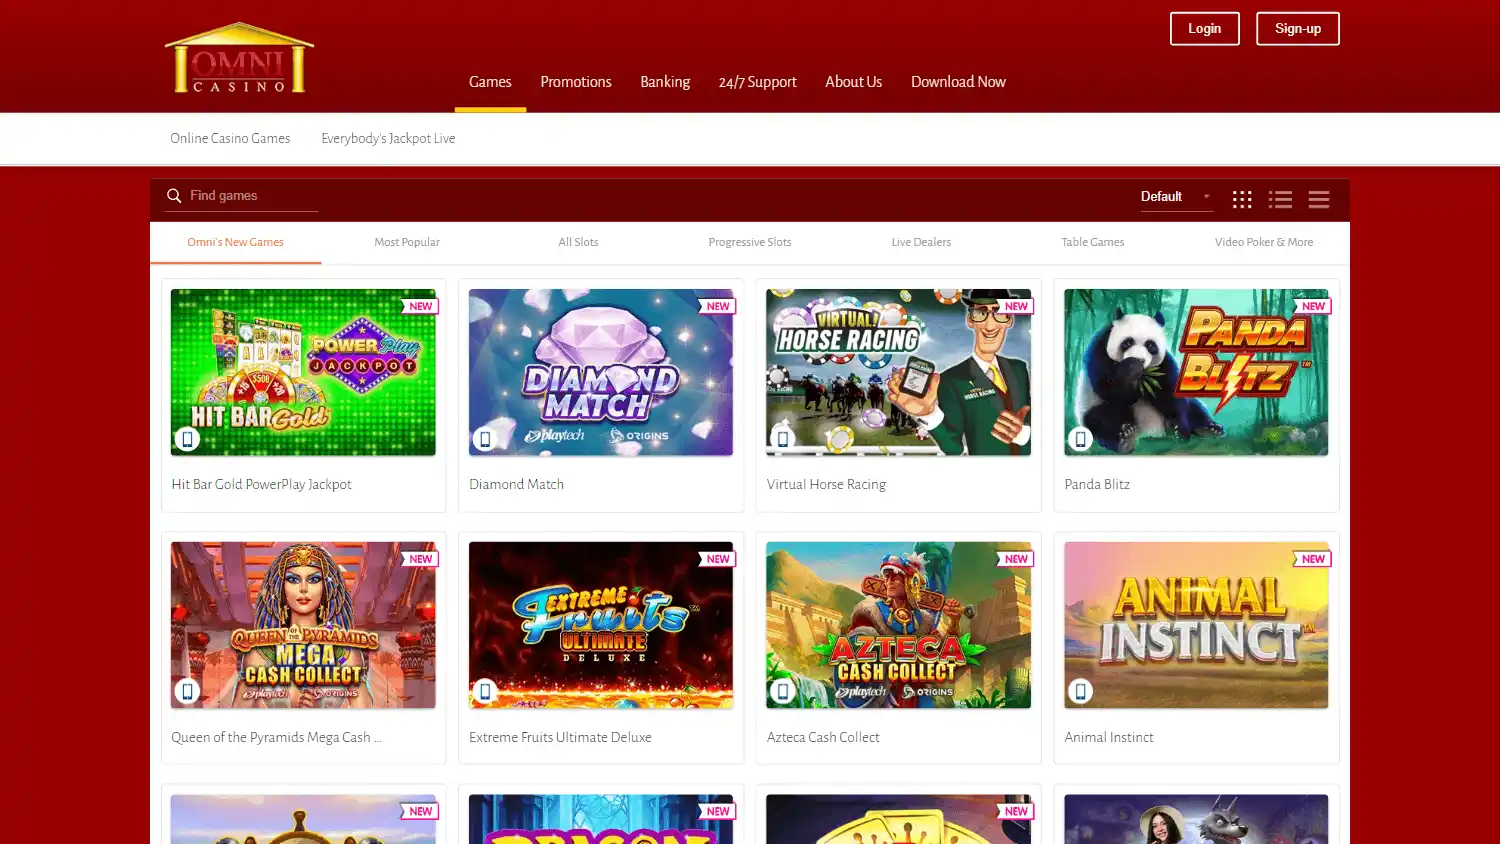This screenshot has height=844, width=1500.
Task: Click NEW badge on Extreme Fruits Ultimate
Action: tap(717, 559)
